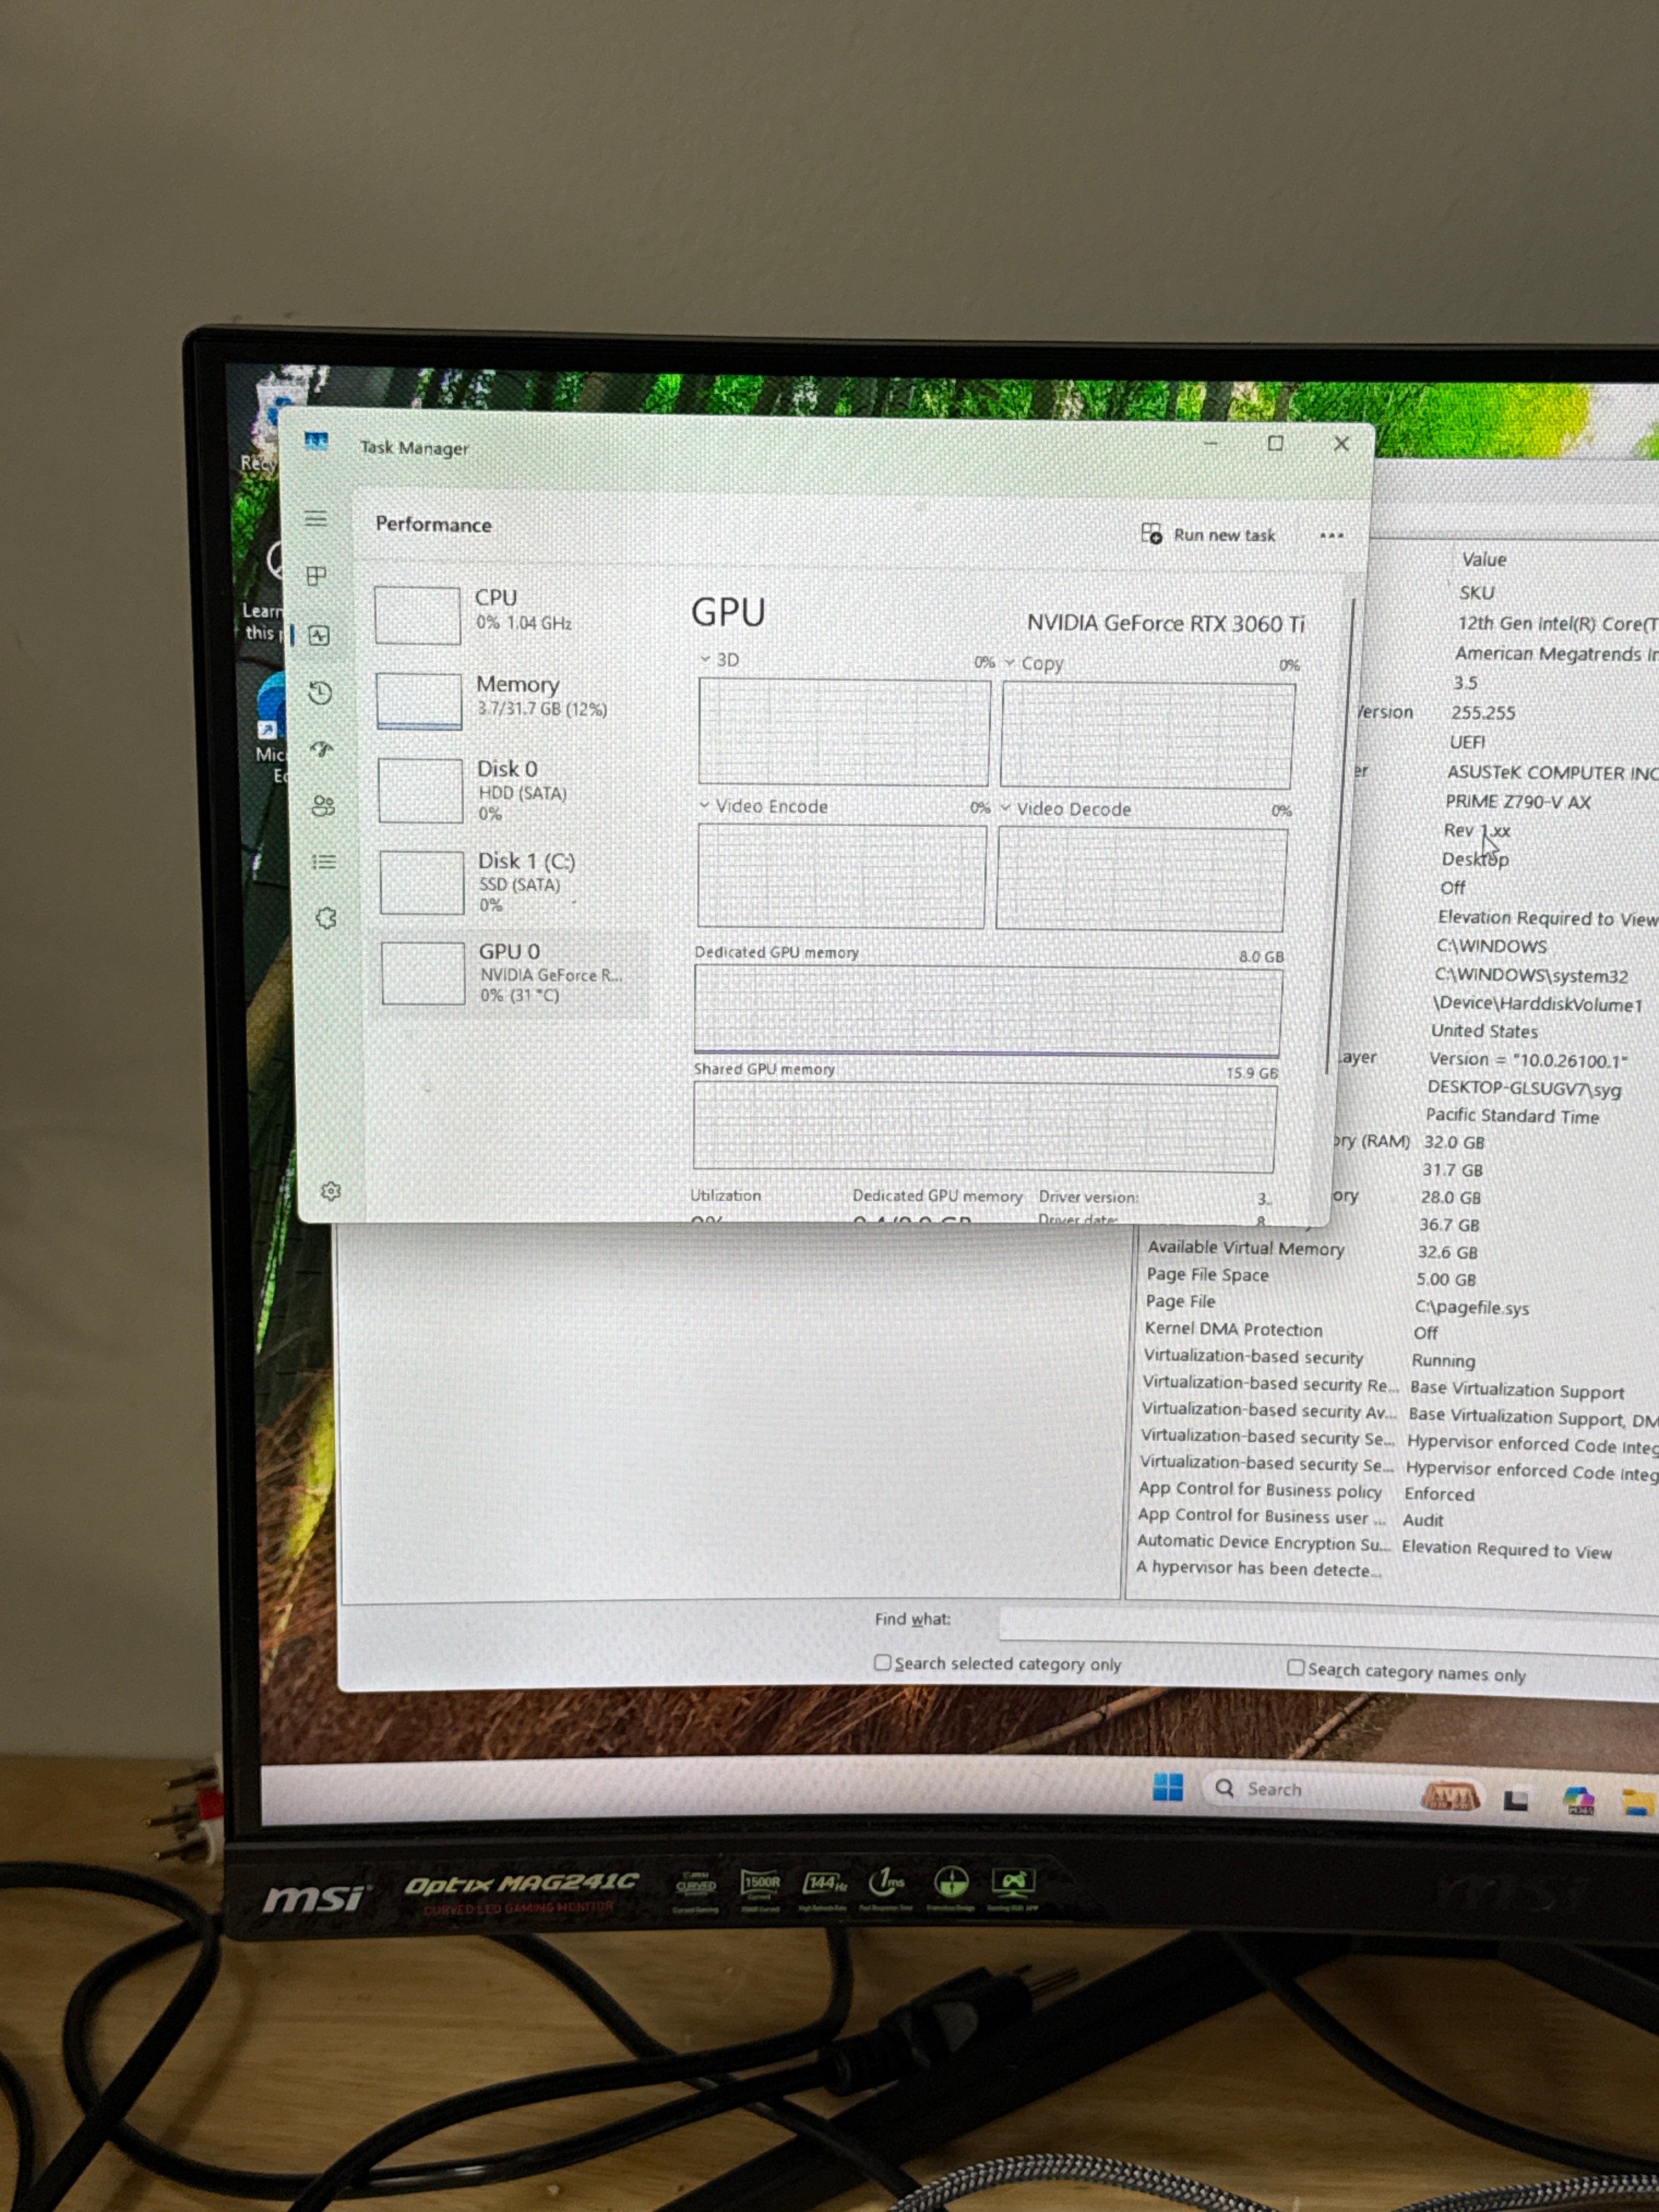The height and width of the screenshot is (2212, 1659).
Task: Check 'Search selected category only' in System Information
Action: coord(883,1662)
